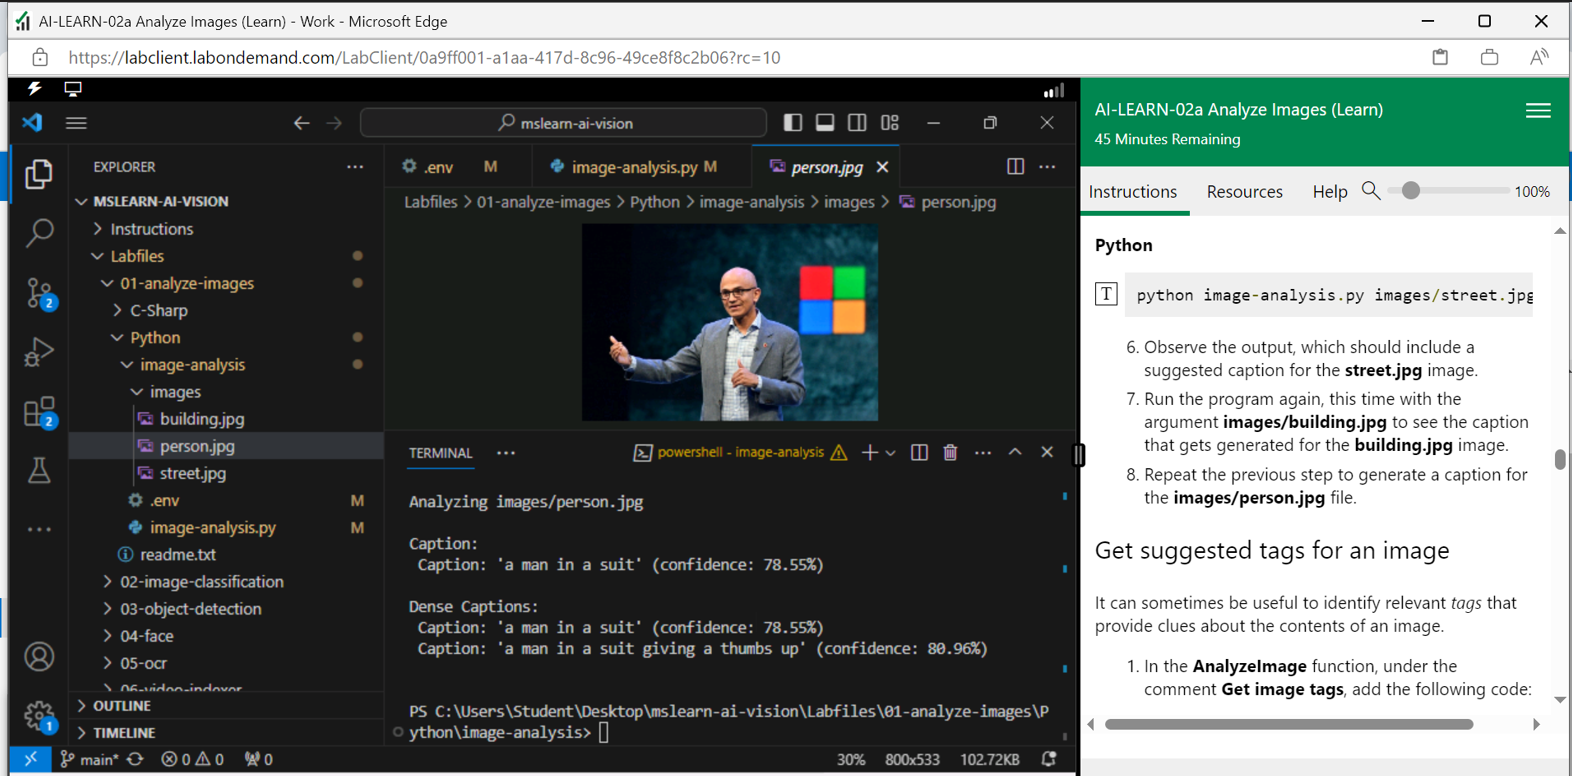Screen dimensions: 1572x776
Task: Go back with the navigation arrow
Action: [x=301, y=123]
